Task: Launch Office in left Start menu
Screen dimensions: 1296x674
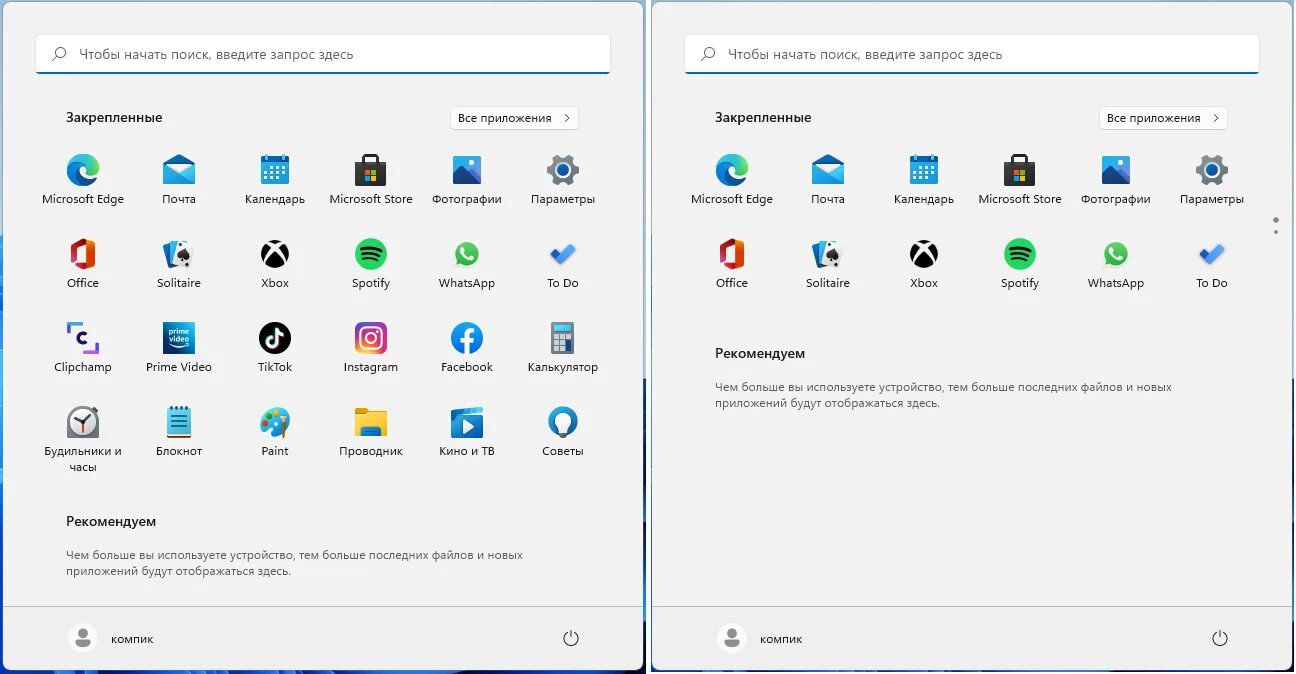Action: (83, 264)
